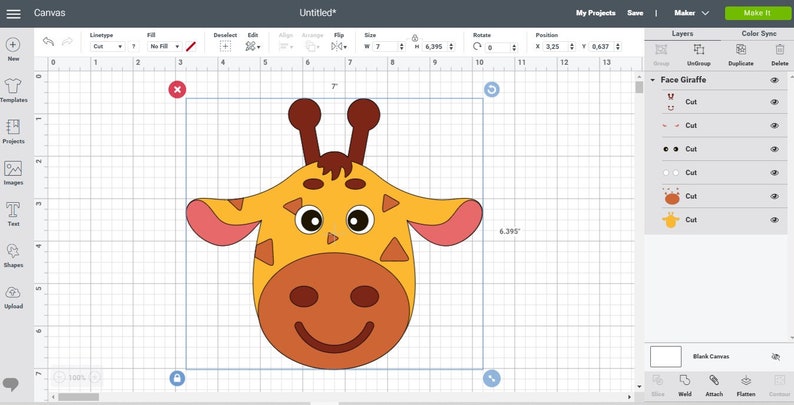Toggle the size aspect ratio lock
794x405 pixels.
tap(415, 38)
